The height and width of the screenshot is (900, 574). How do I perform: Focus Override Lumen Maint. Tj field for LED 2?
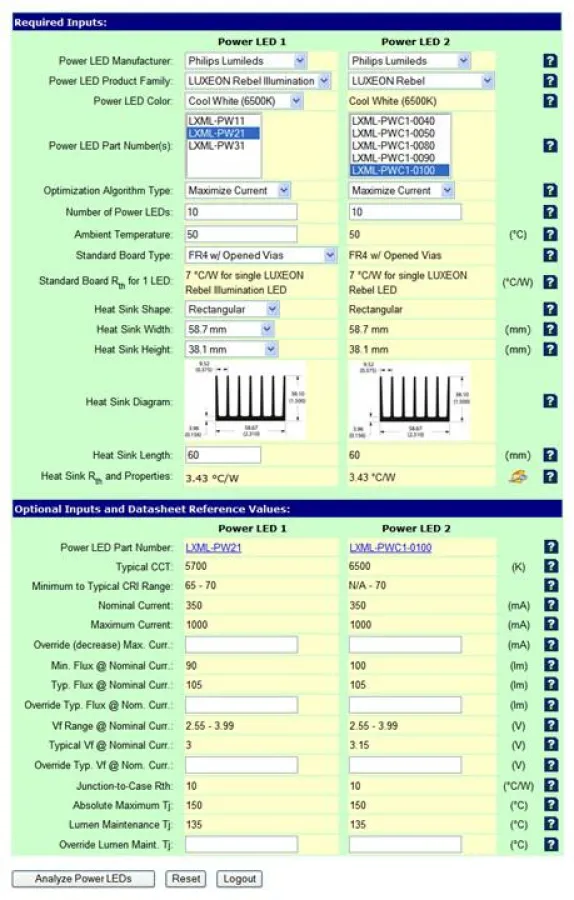[405, 845]
